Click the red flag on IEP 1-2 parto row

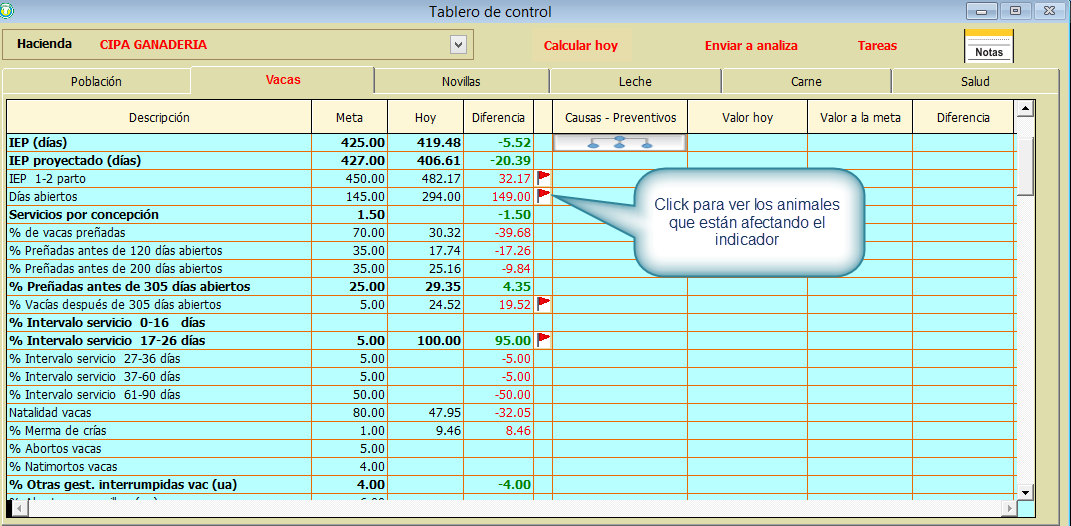pos(544,177)
